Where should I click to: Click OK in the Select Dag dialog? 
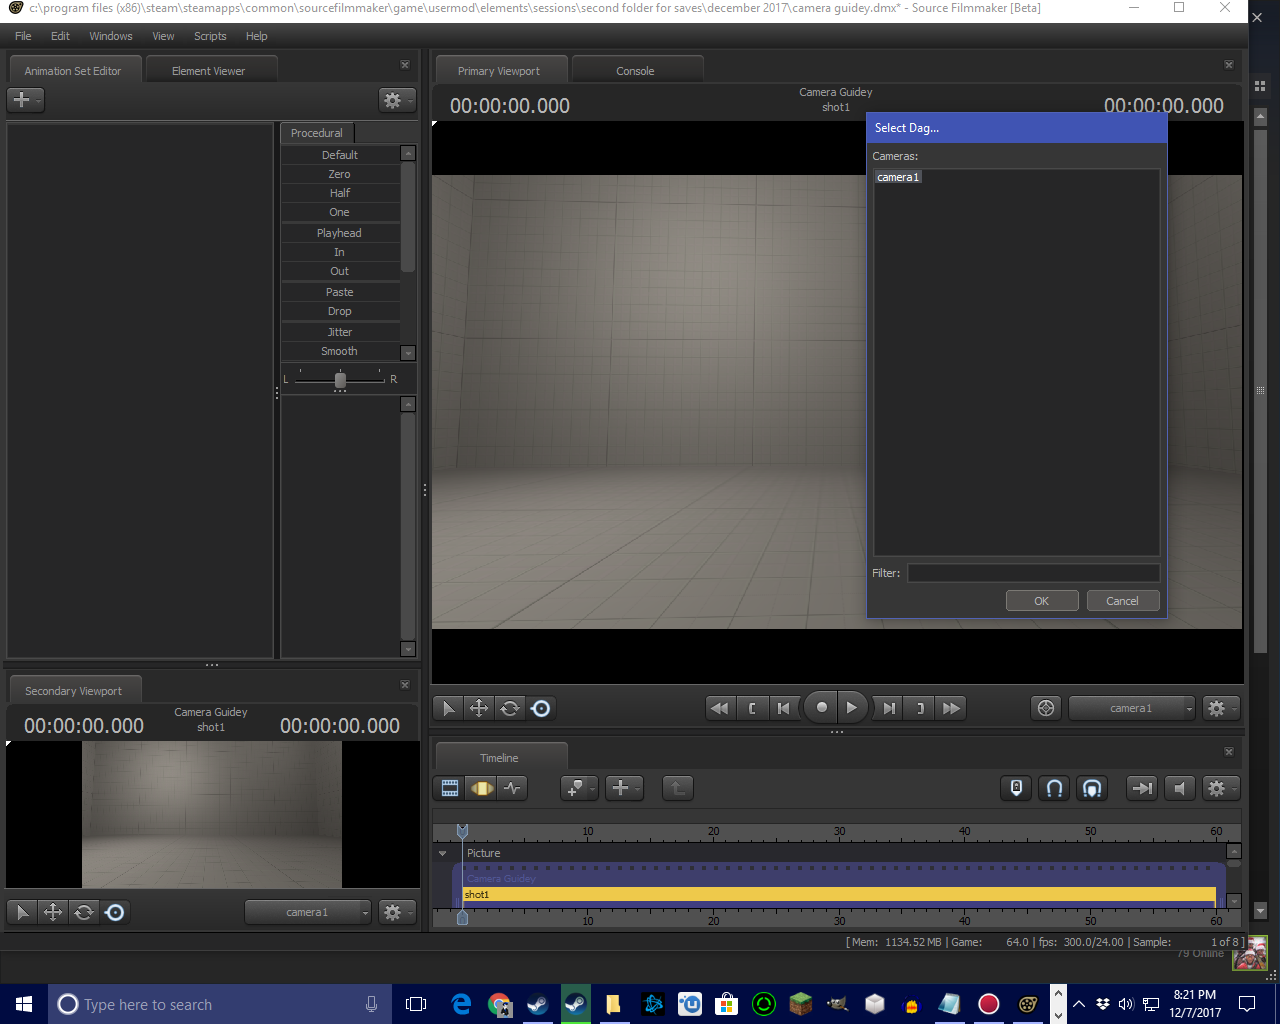click(1041, 601)
